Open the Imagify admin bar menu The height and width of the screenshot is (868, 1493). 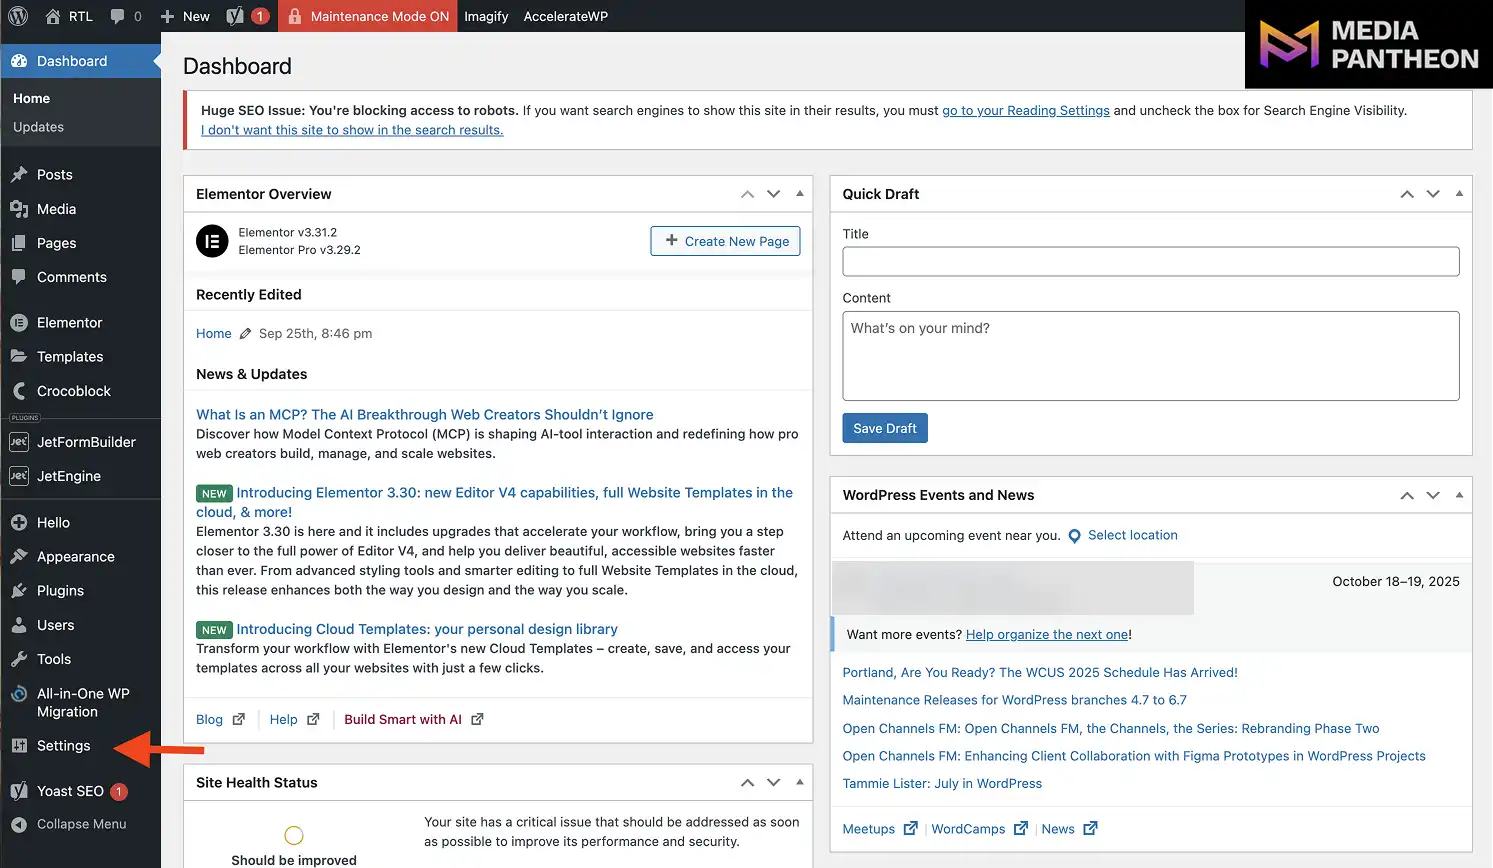tap(486, 16)
